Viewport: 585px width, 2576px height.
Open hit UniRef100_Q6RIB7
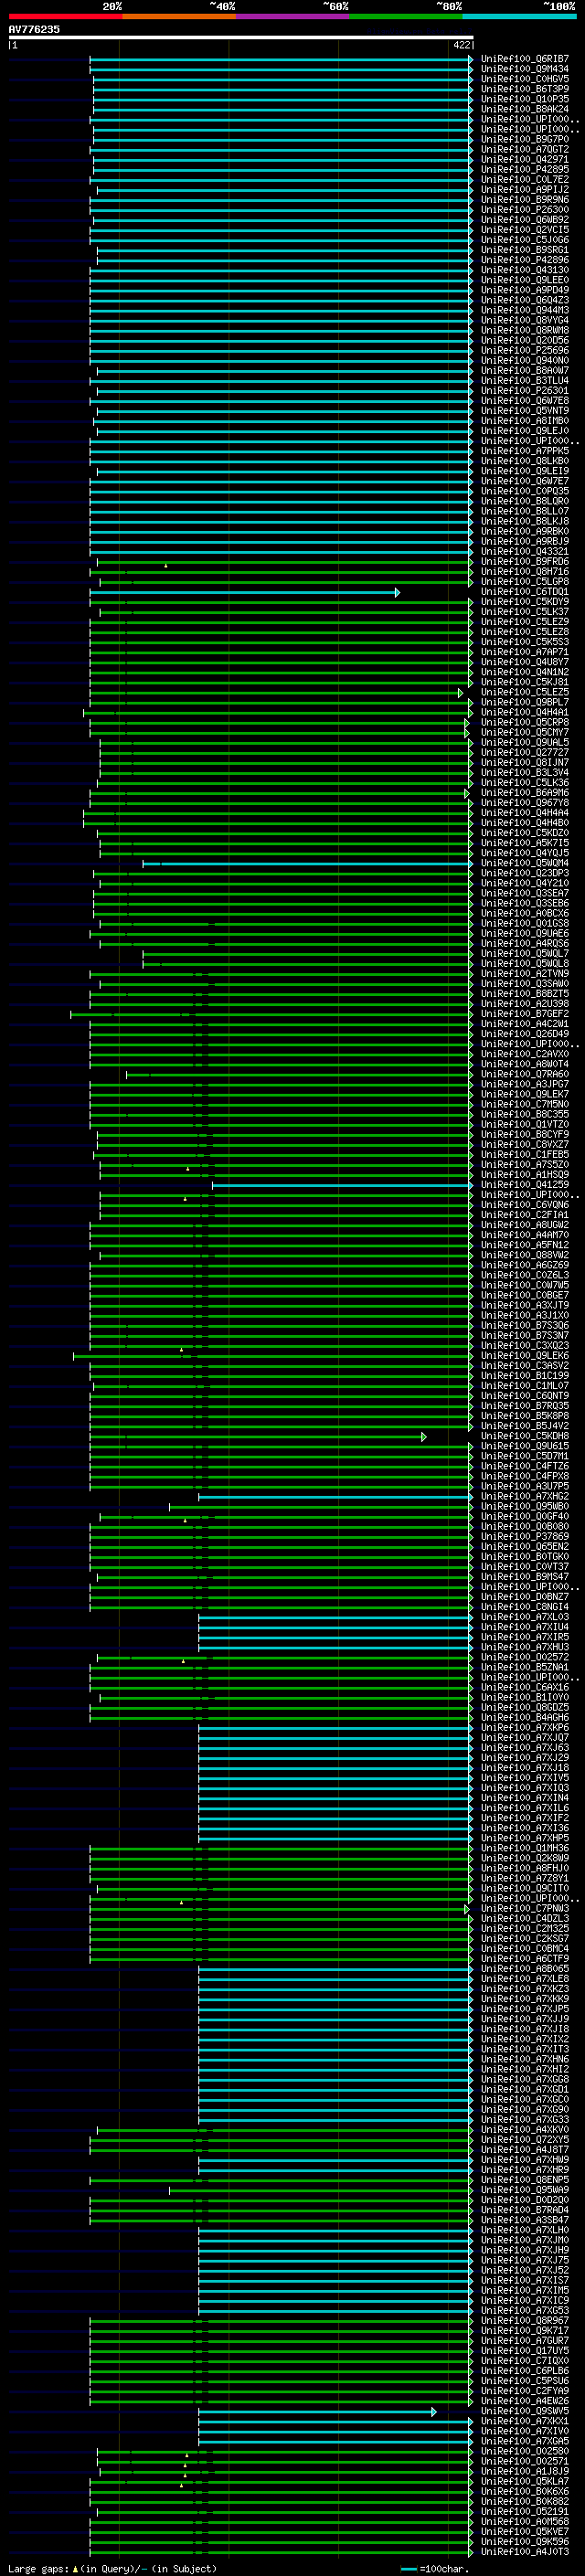coord(525,59)
